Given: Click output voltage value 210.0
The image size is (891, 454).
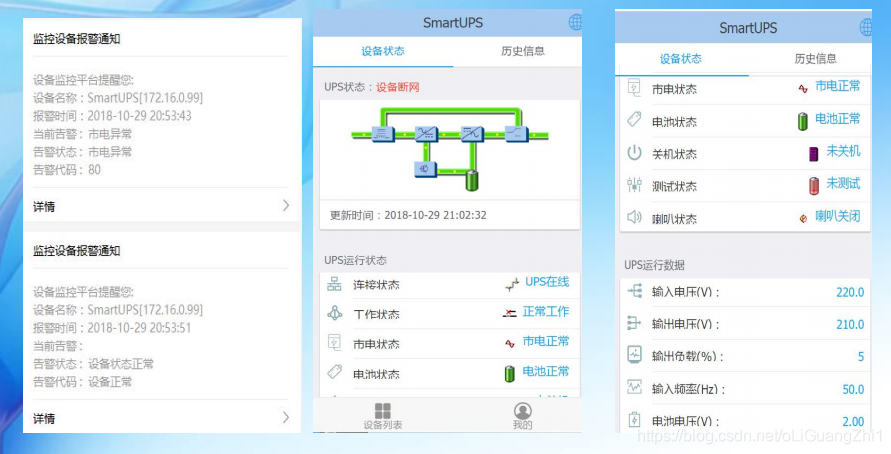Looking at the screenshot, I should click(850, 324).
